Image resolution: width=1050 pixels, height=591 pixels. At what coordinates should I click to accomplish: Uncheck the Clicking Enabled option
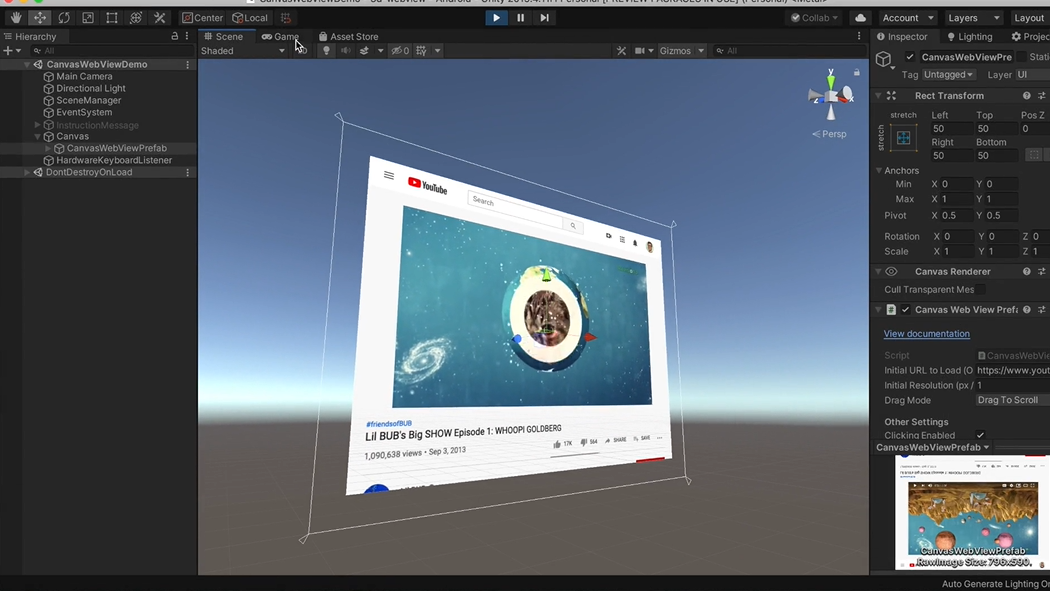point(980,435)
